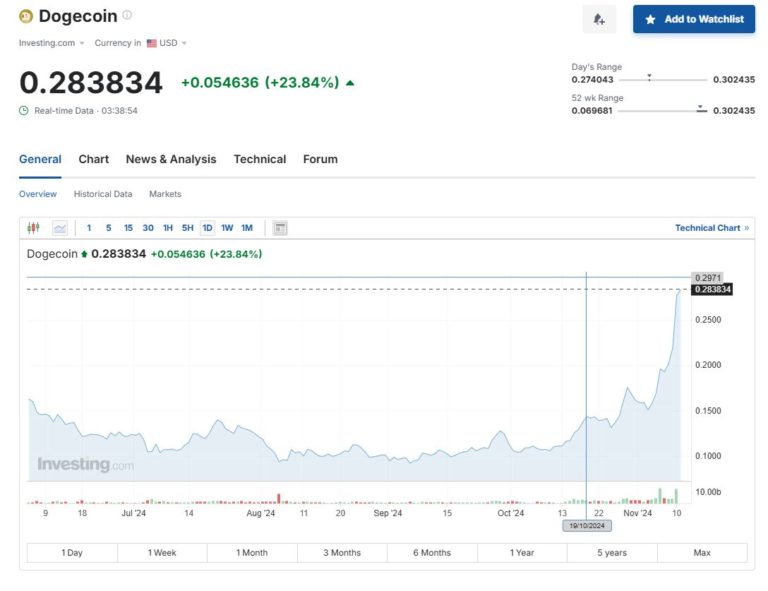Select the candlestick chart type icon
The width and height of the screenshot is (768, 591).
tap(33, 228)
